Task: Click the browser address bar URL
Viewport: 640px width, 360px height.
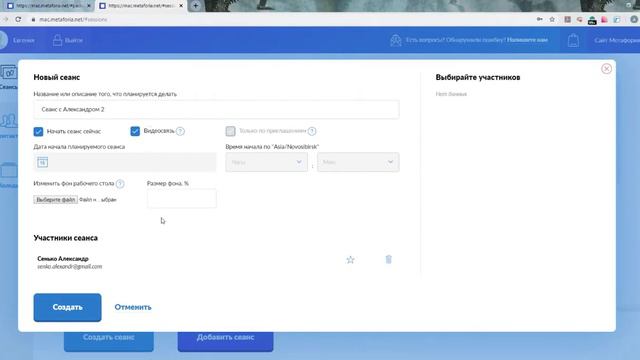Action: coord(73,19)
